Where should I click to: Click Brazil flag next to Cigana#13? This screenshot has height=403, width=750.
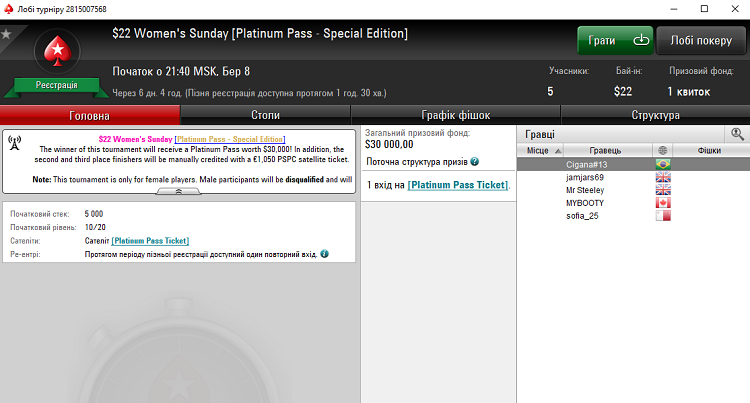tap(663, 164)
